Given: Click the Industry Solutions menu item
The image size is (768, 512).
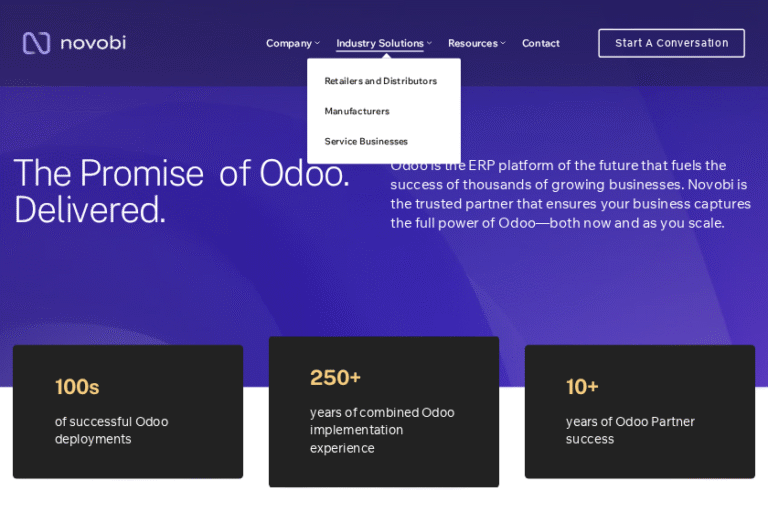Looking at the screenshot, I should point(380,43).
